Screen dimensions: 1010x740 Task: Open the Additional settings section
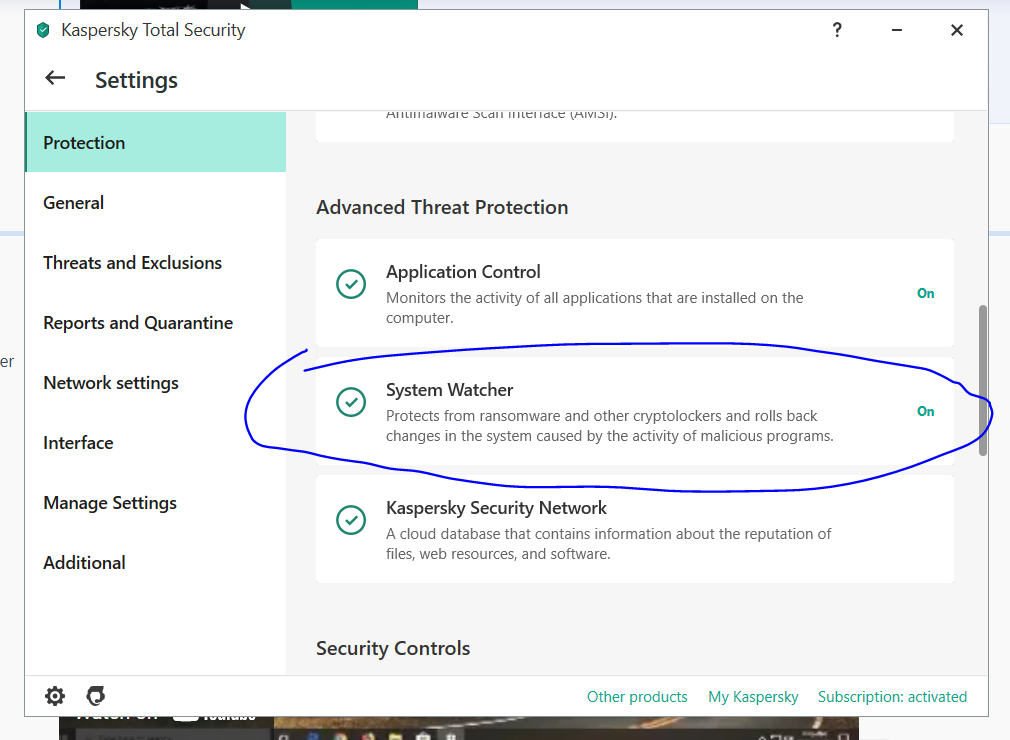pyautogui.click(x=155, y=562)
